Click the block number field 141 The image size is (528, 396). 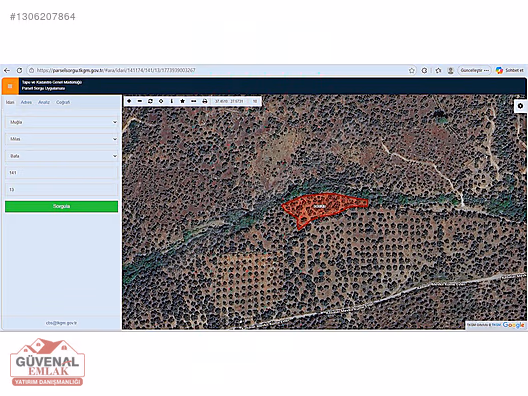tap(62, 172)
